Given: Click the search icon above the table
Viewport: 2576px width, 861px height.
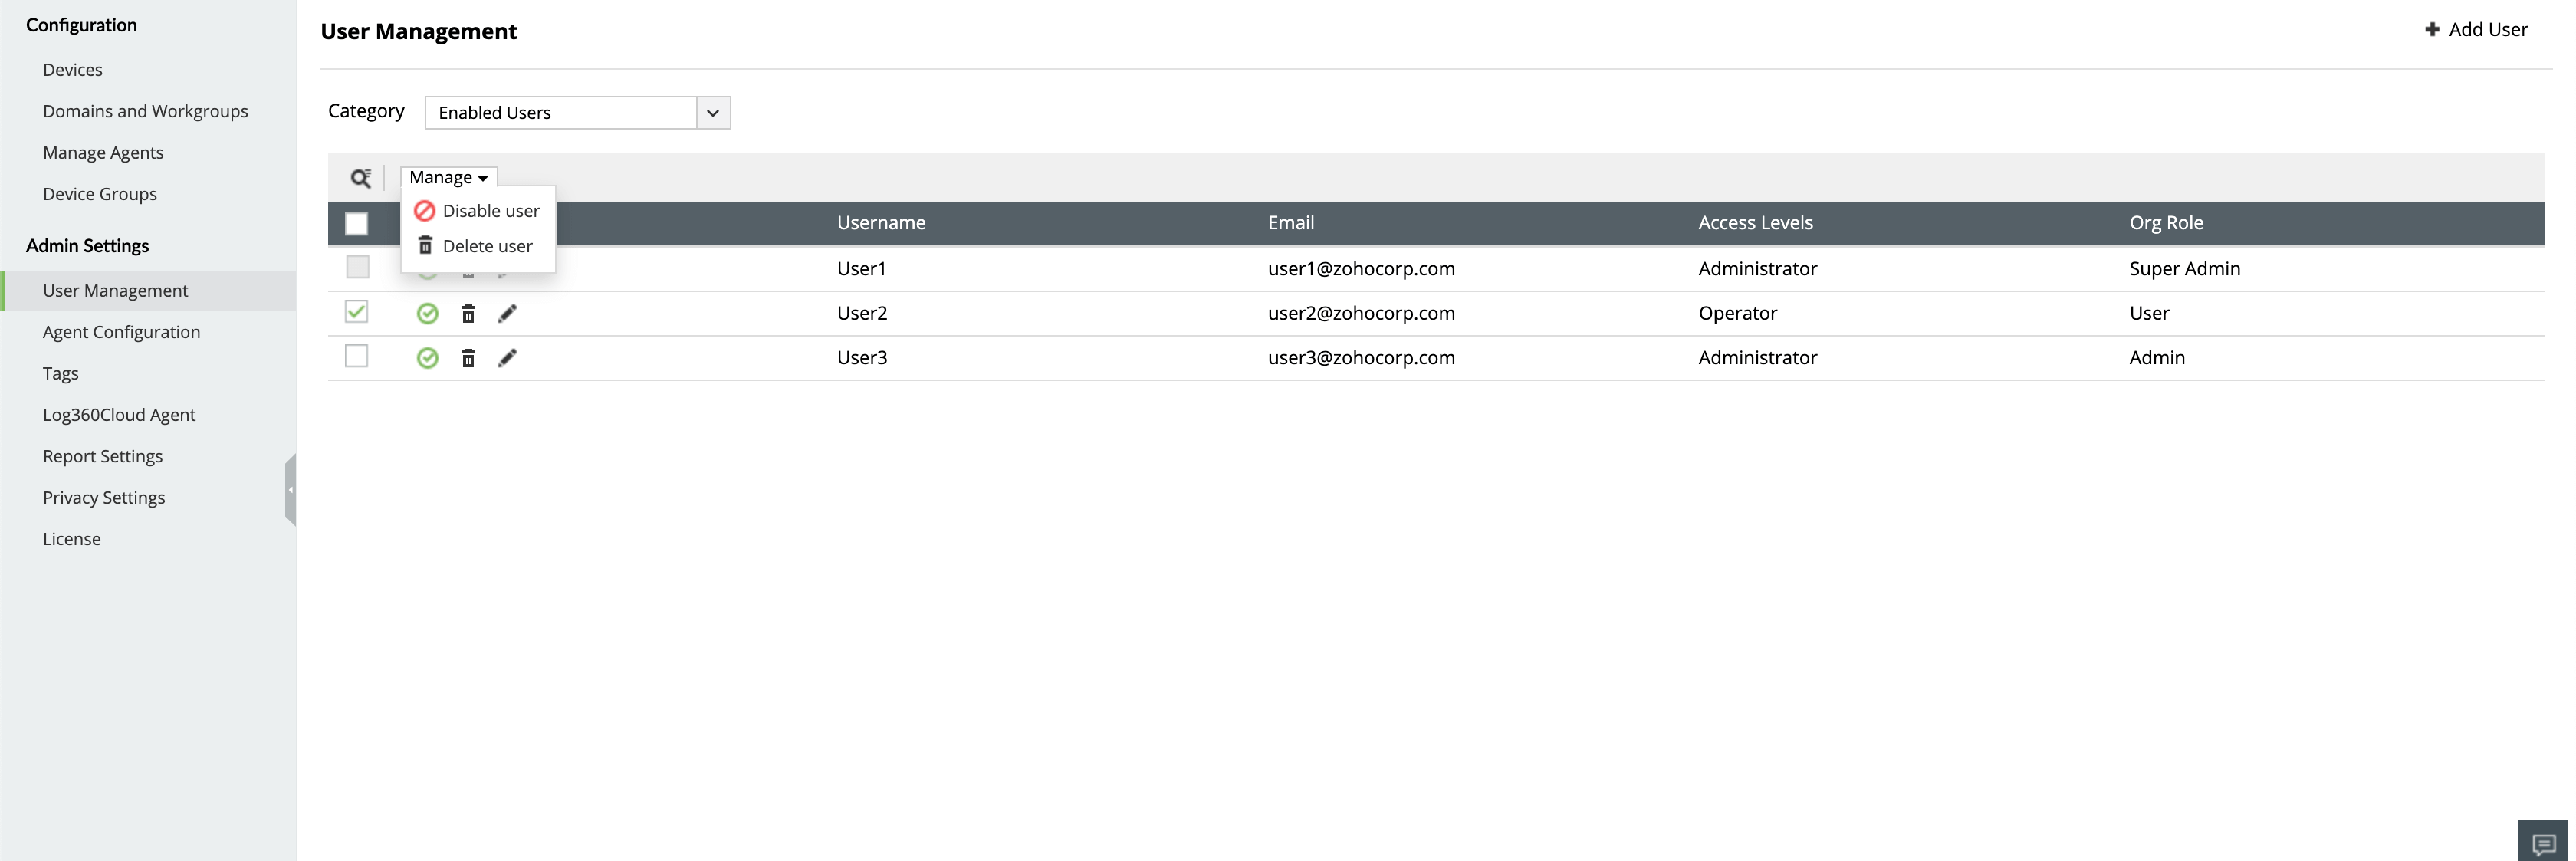Looking at the screenshot, I should point(360,178).
